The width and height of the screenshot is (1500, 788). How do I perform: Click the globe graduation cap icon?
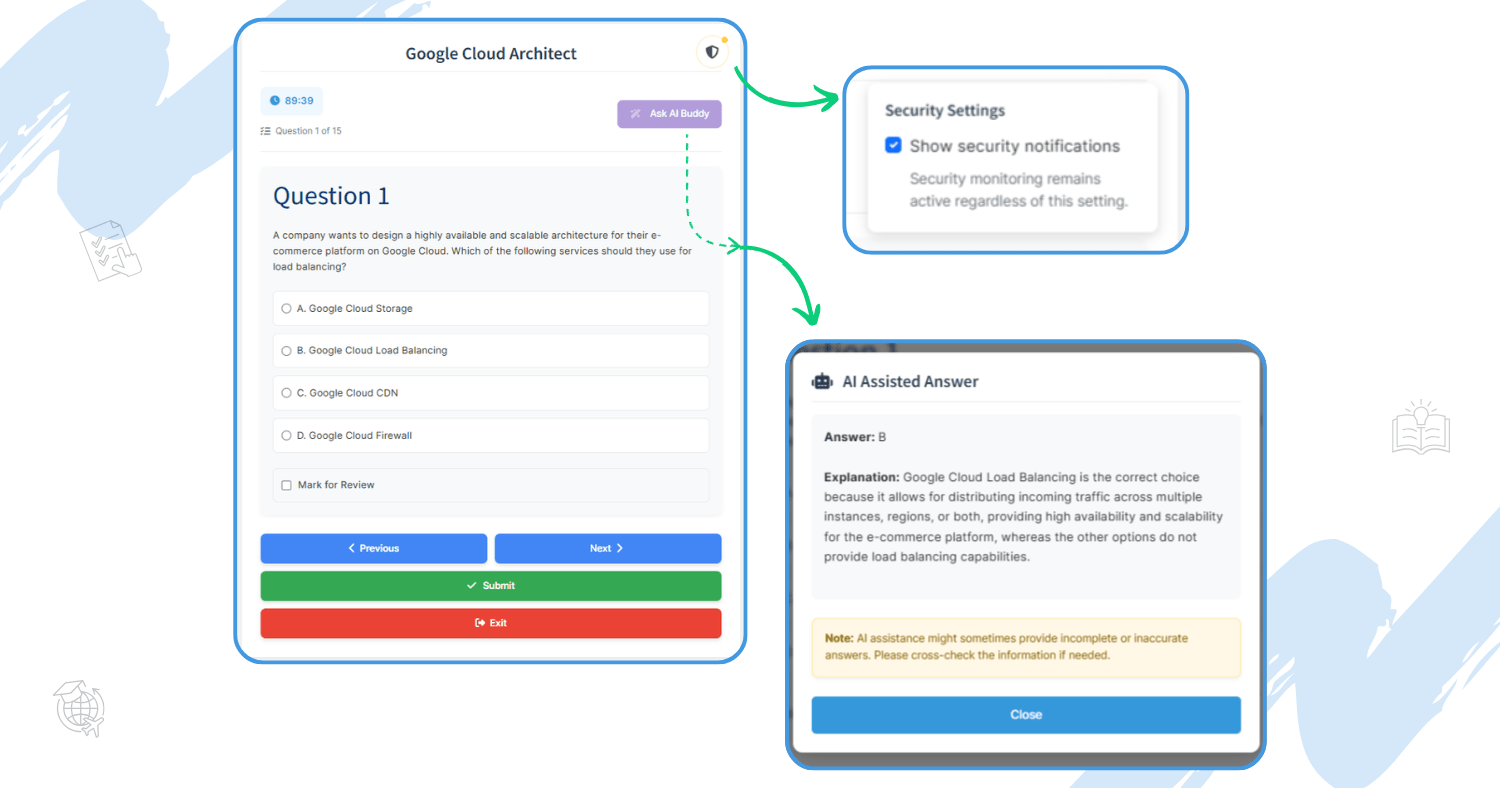pyautogui.click(x=80, y=710)
